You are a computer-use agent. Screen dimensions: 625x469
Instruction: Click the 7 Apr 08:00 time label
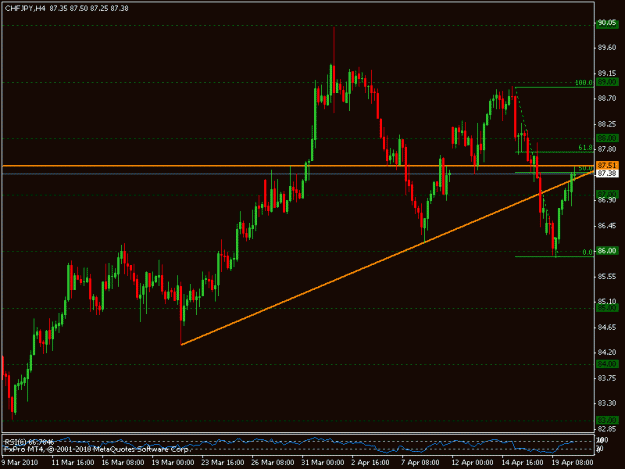click(420, 462)
